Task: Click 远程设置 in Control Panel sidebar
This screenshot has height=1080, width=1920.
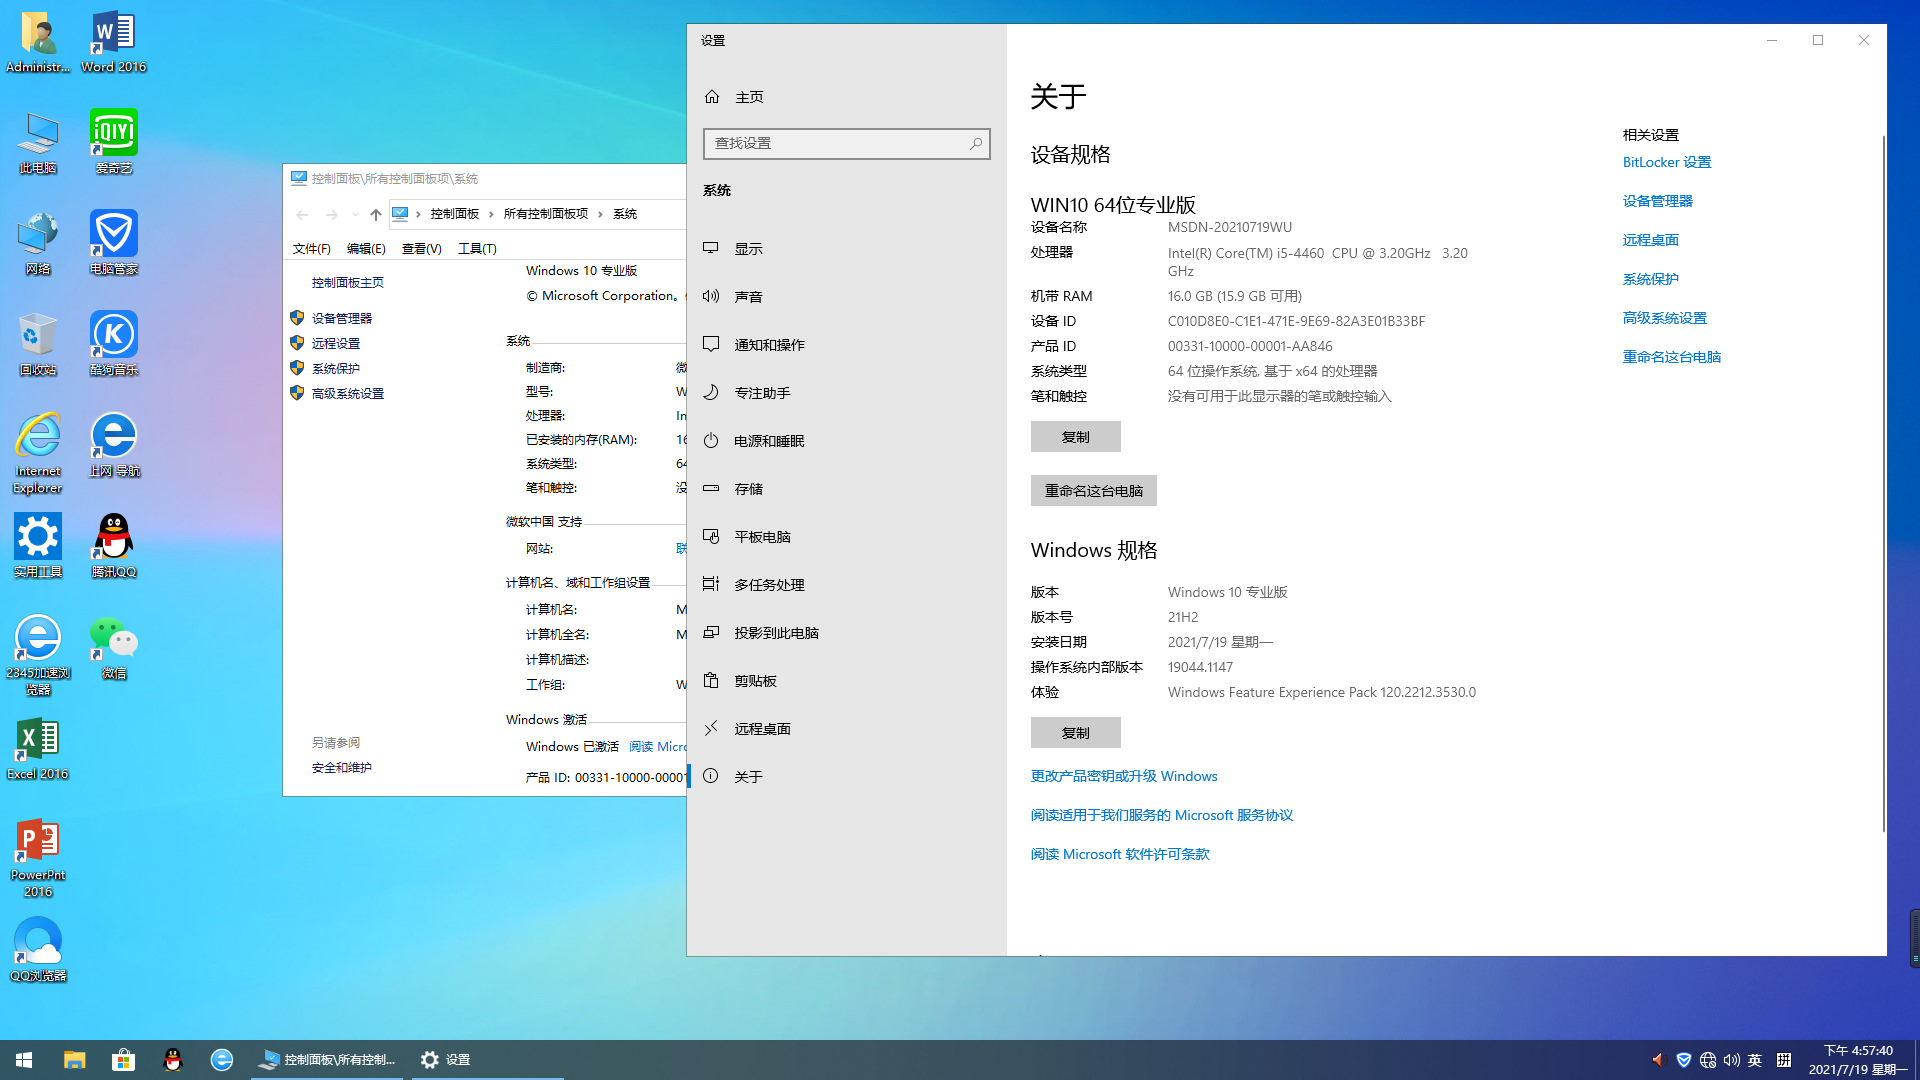Action: (335, 343)
